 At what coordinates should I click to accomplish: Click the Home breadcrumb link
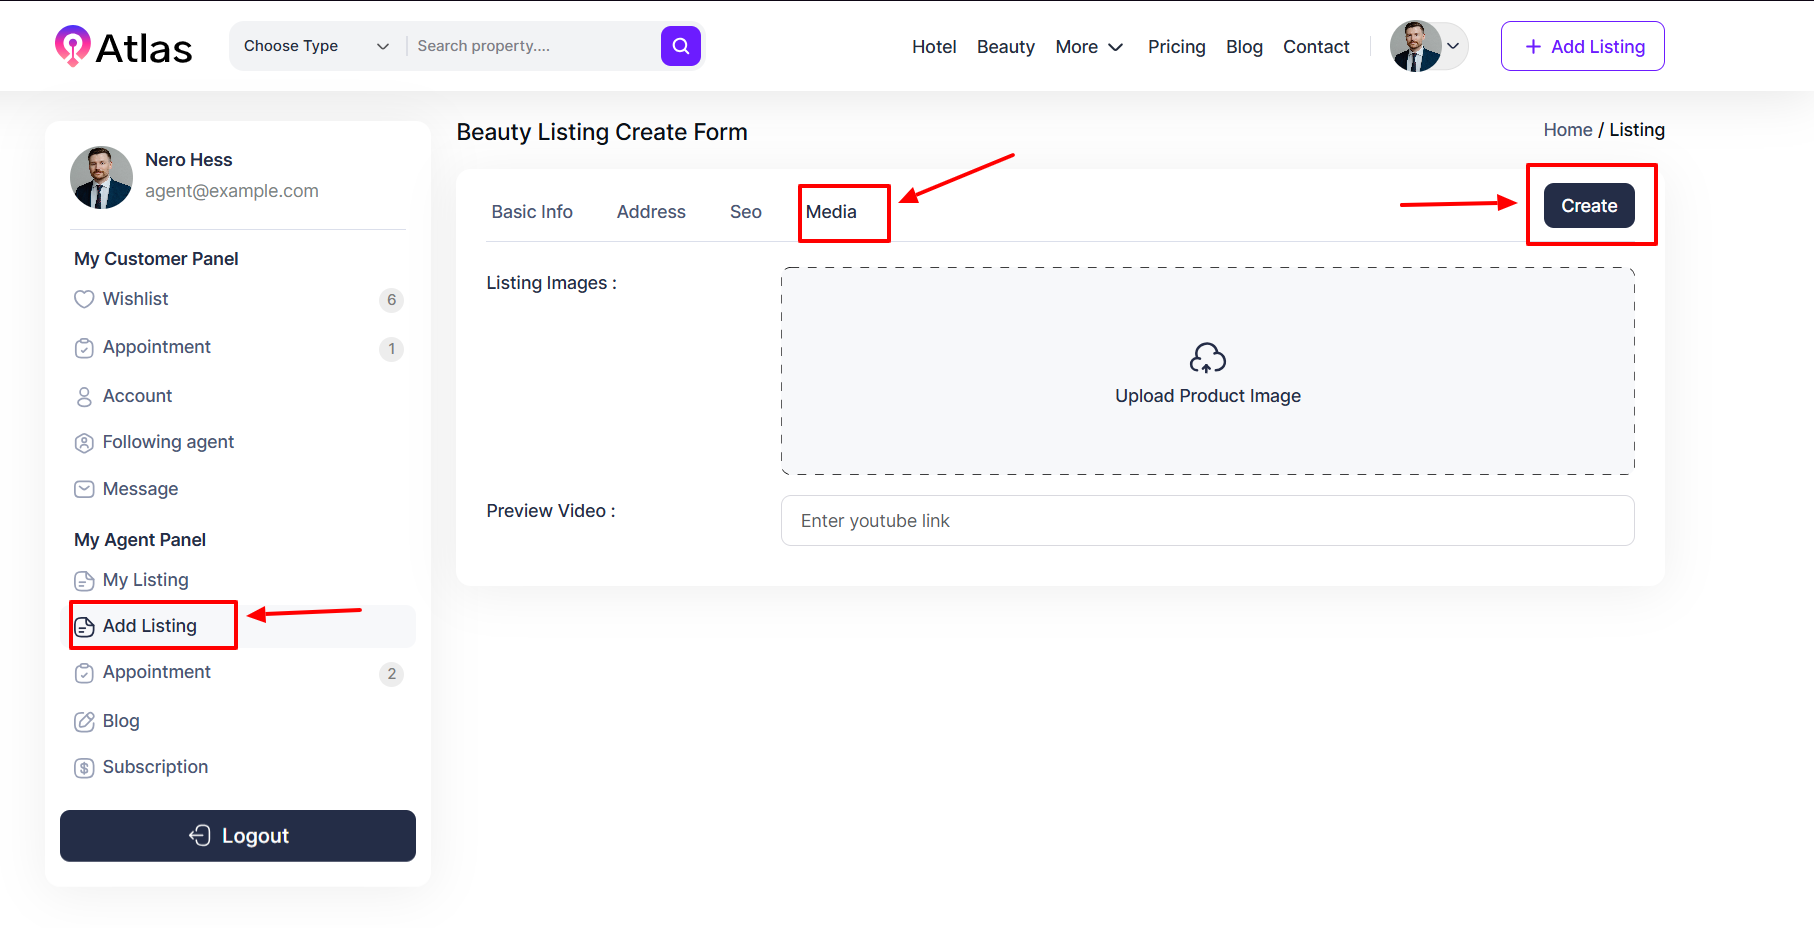click(x=1567, y=130)
